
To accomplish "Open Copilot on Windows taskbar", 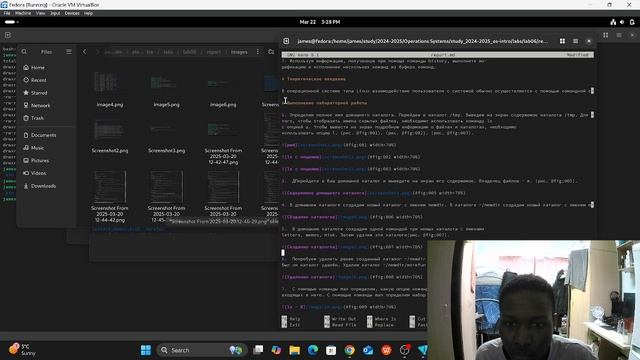I will (x=276, y=350).
